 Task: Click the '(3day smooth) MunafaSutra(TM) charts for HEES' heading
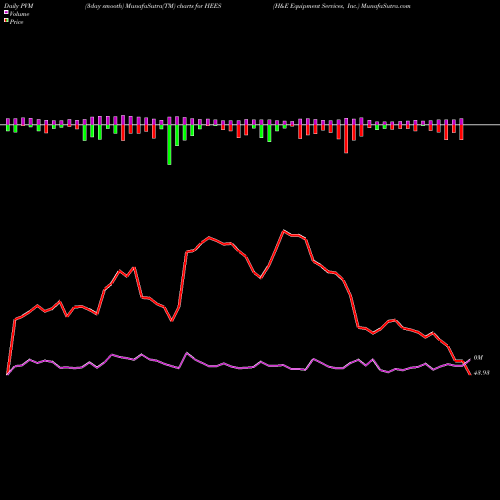click(153, 6)
